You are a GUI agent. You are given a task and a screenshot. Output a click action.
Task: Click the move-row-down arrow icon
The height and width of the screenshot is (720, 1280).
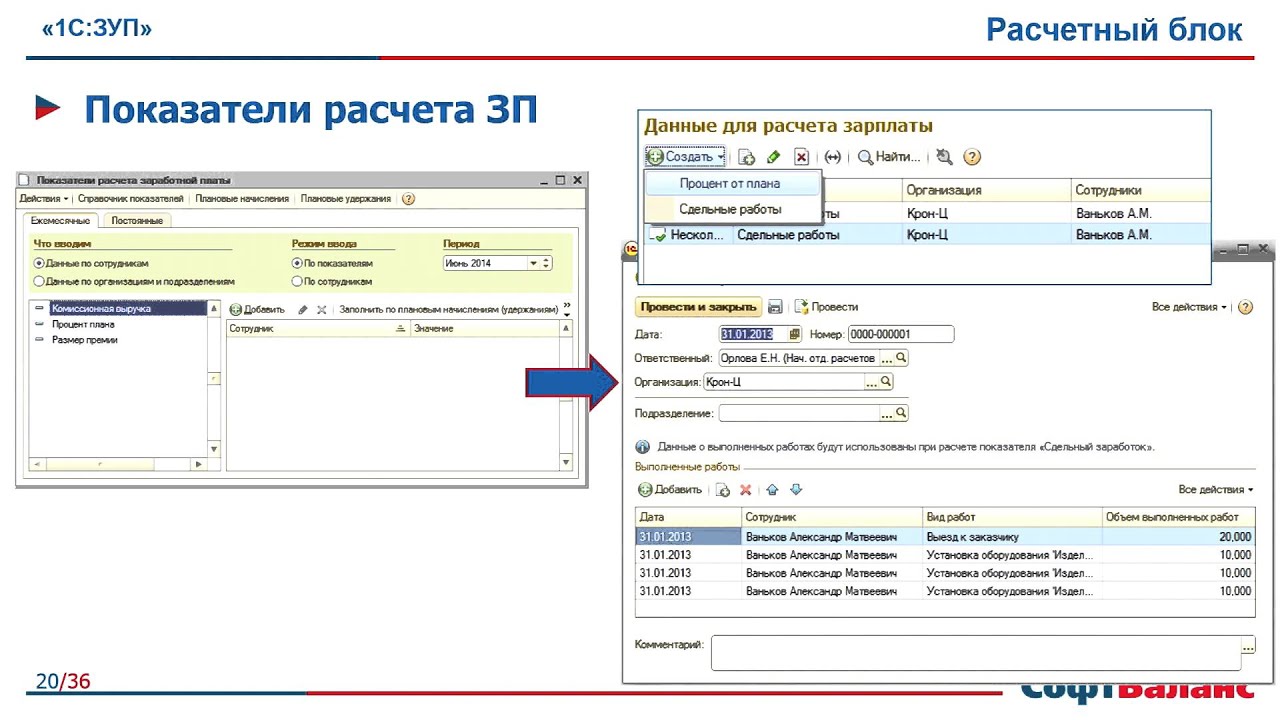click(796, 490)
